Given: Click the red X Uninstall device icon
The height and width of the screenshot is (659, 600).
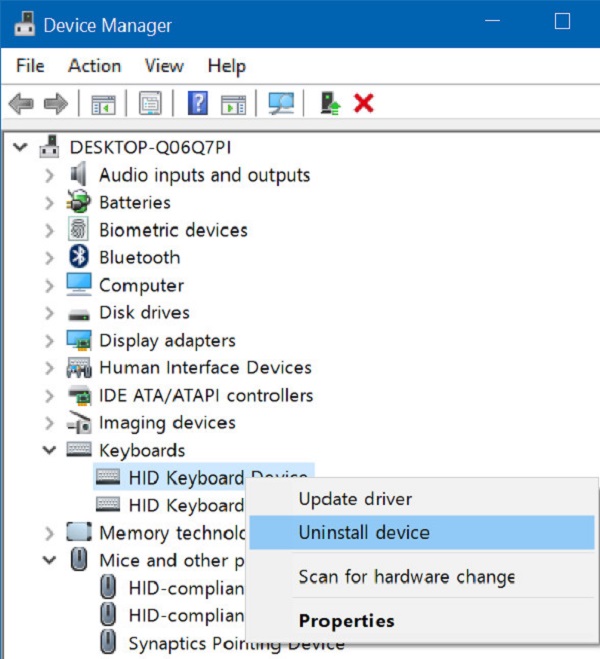Looking at the screenshot, I should tap(364, 103).
